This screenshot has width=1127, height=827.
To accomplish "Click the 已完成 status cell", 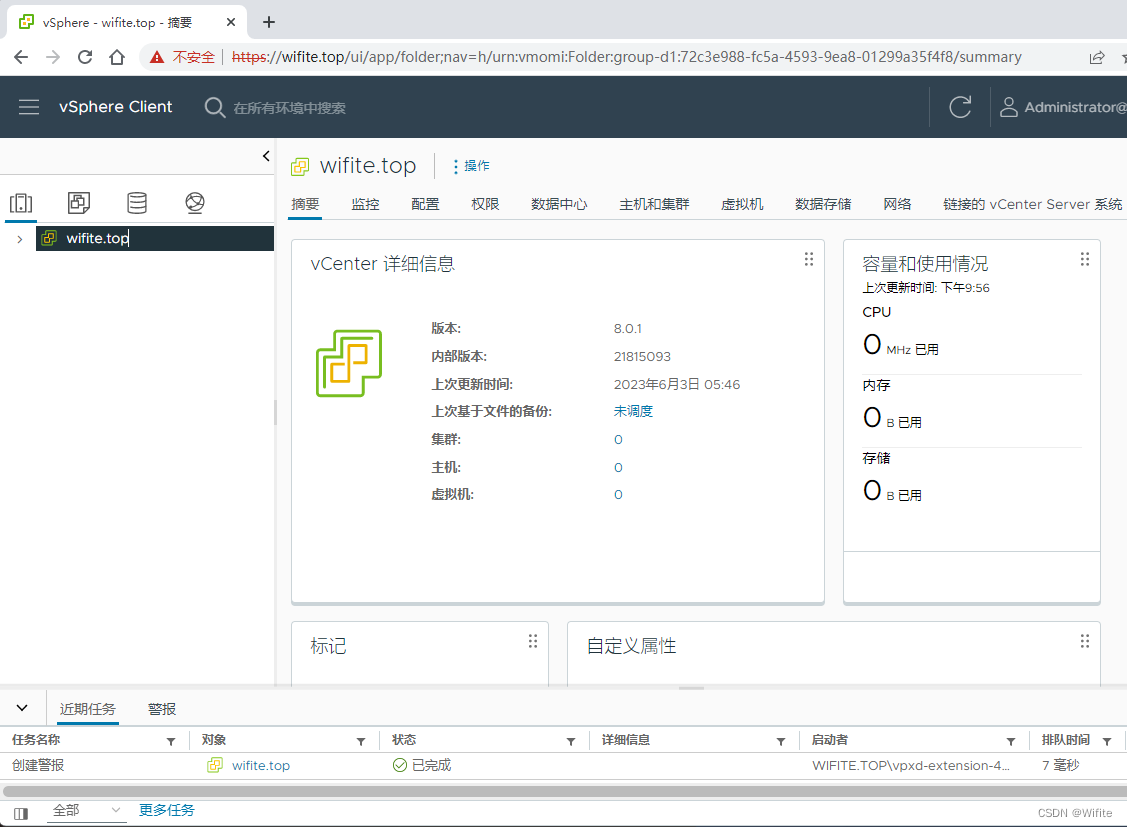I will pyautogui.click(x=422, y=766).
